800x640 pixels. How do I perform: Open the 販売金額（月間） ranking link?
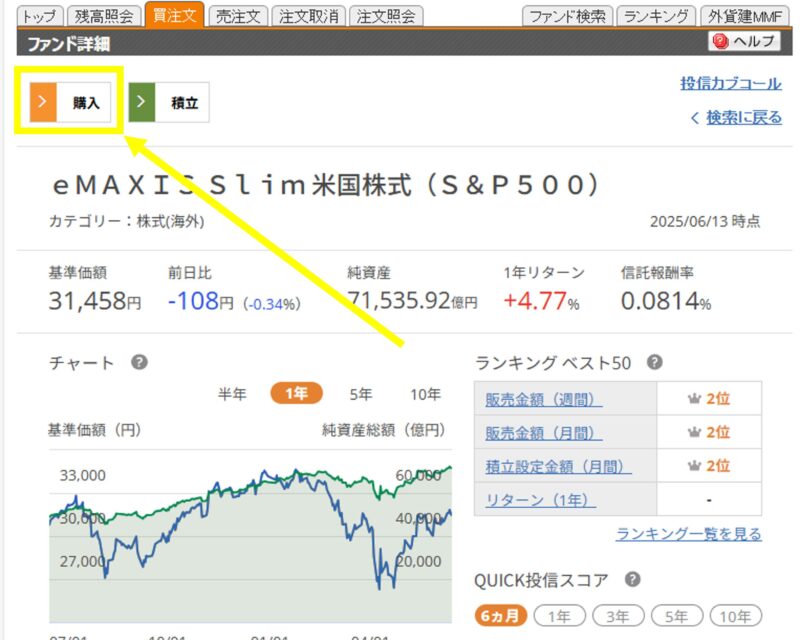click(544, 433)
